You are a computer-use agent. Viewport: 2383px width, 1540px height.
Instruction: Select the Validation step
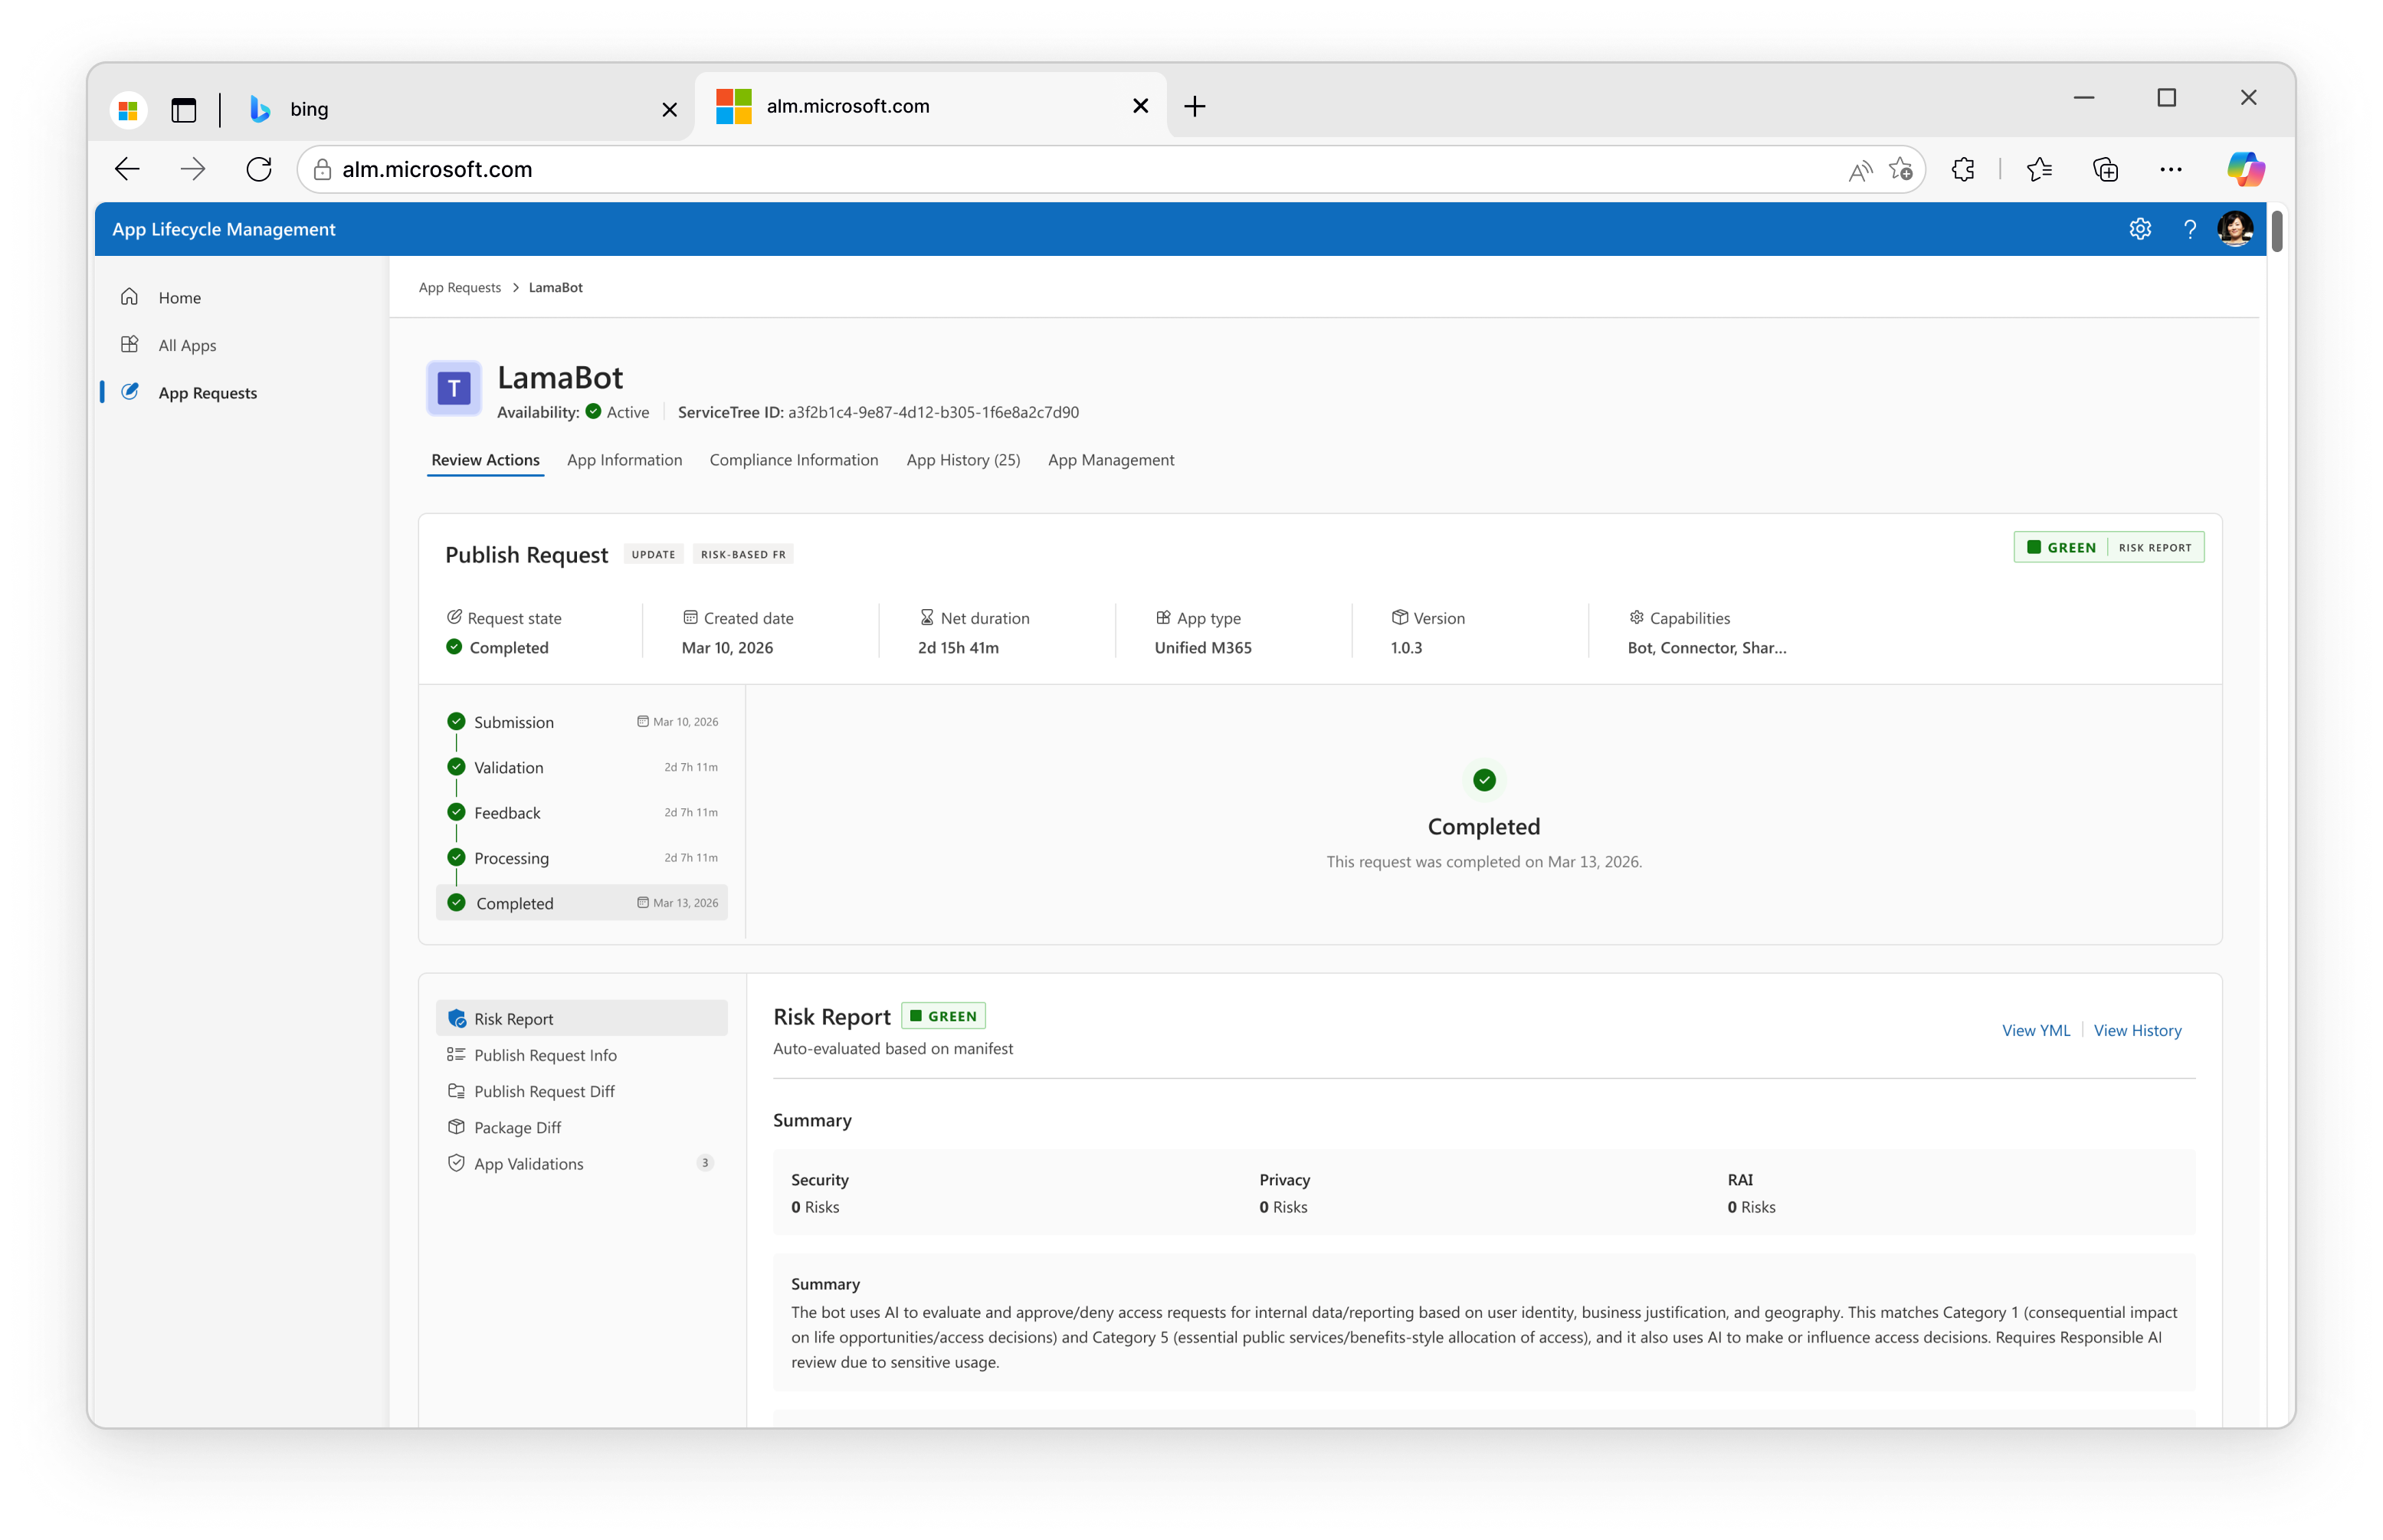pyautogui.click(x=582, y=768)
